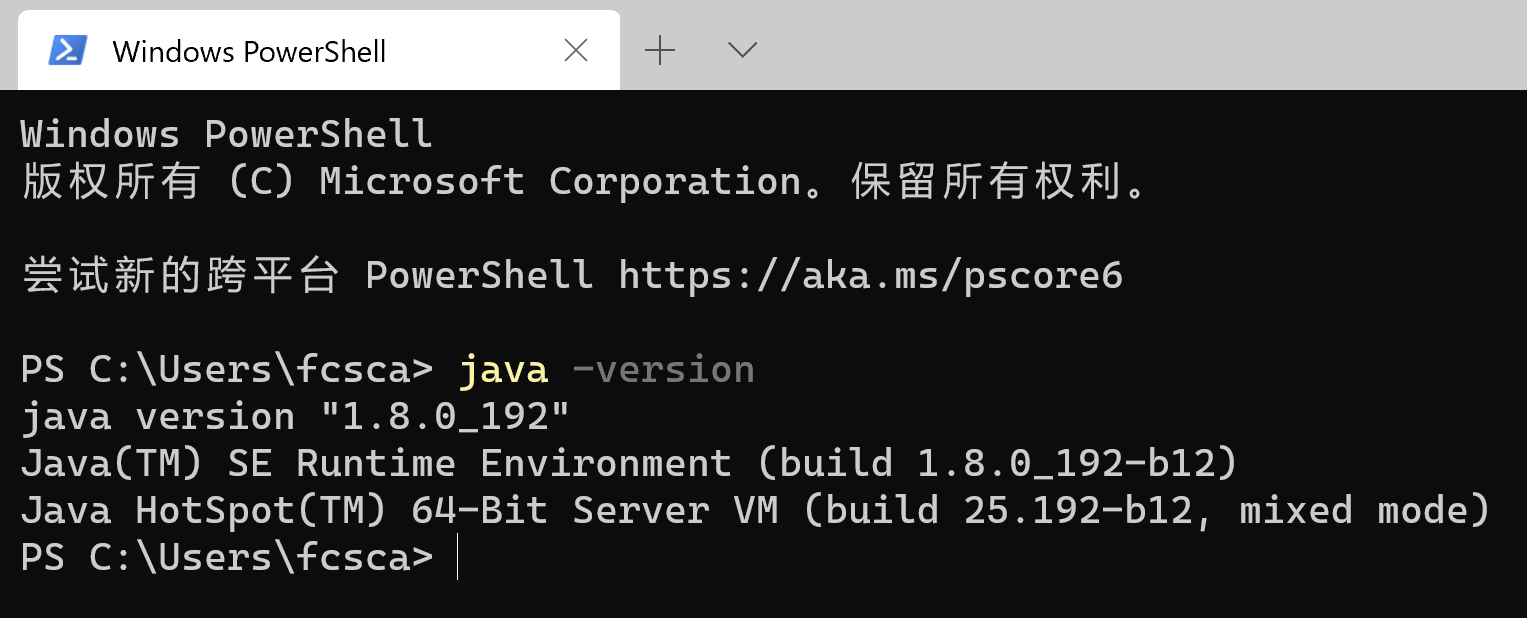Click the first "PS C:\Users\fcsca>" prompt
This screenshot has width=1527, height=618.
(x=226, y=370)
